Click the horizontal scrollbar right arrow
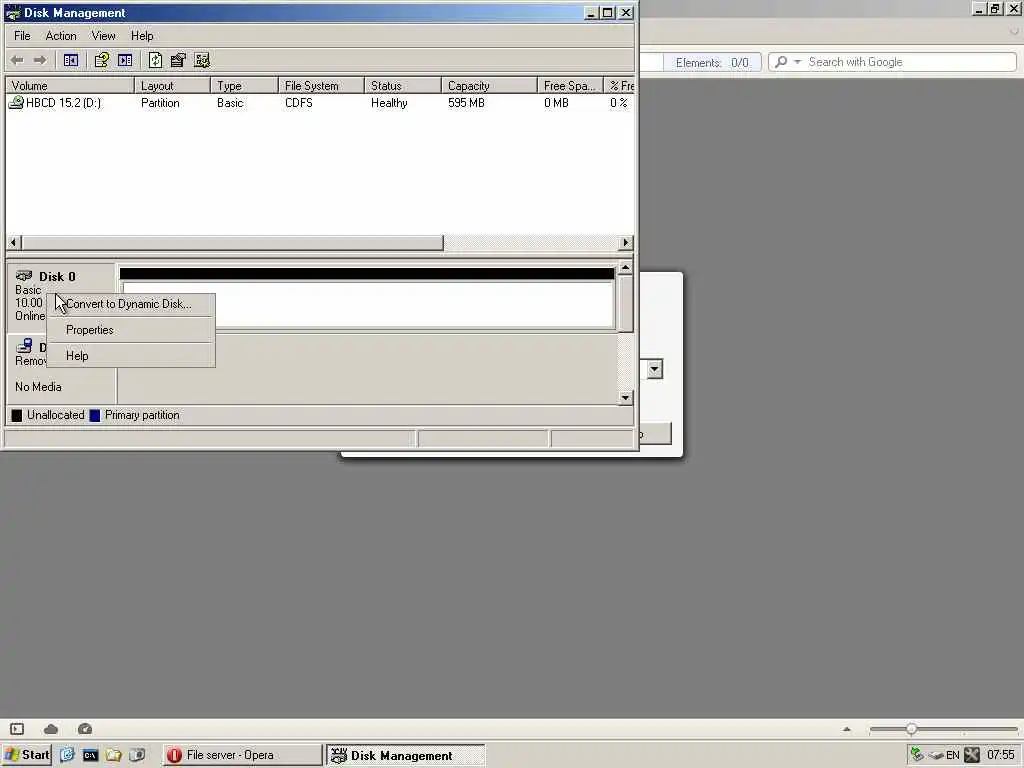 [626, 243]
